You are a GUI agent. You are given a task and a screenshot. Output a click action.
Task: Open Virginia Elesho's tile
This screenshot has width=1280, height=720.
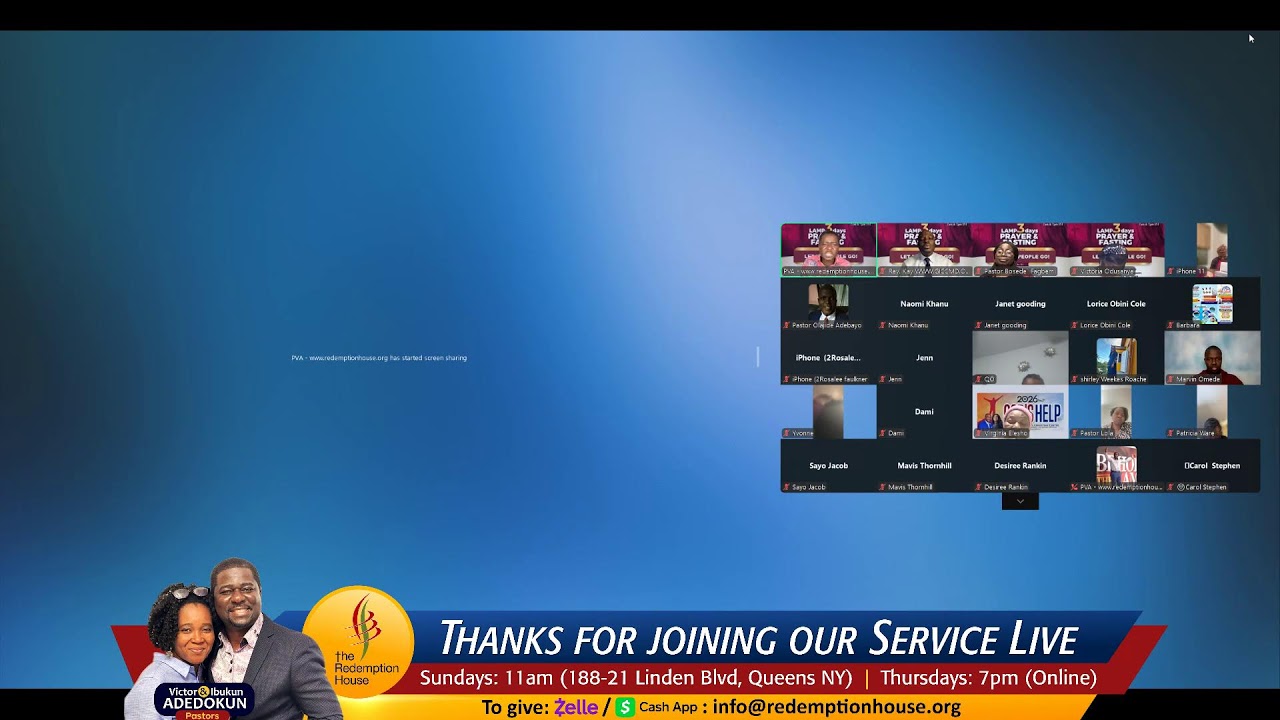point(1020,412)
